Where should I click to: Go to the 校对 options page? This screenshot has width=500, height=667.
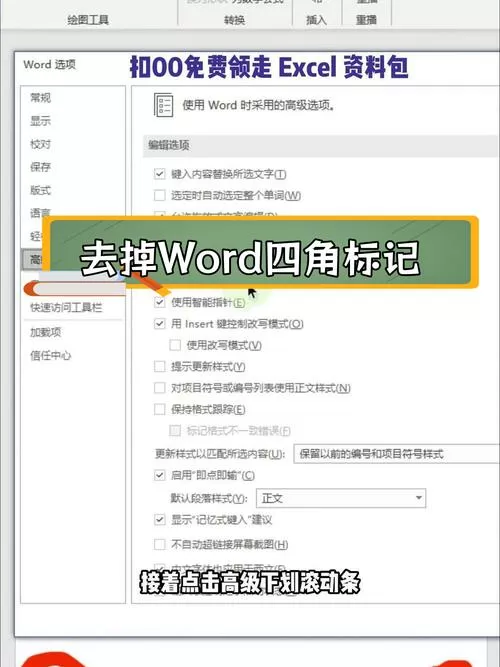pos(40,144)
